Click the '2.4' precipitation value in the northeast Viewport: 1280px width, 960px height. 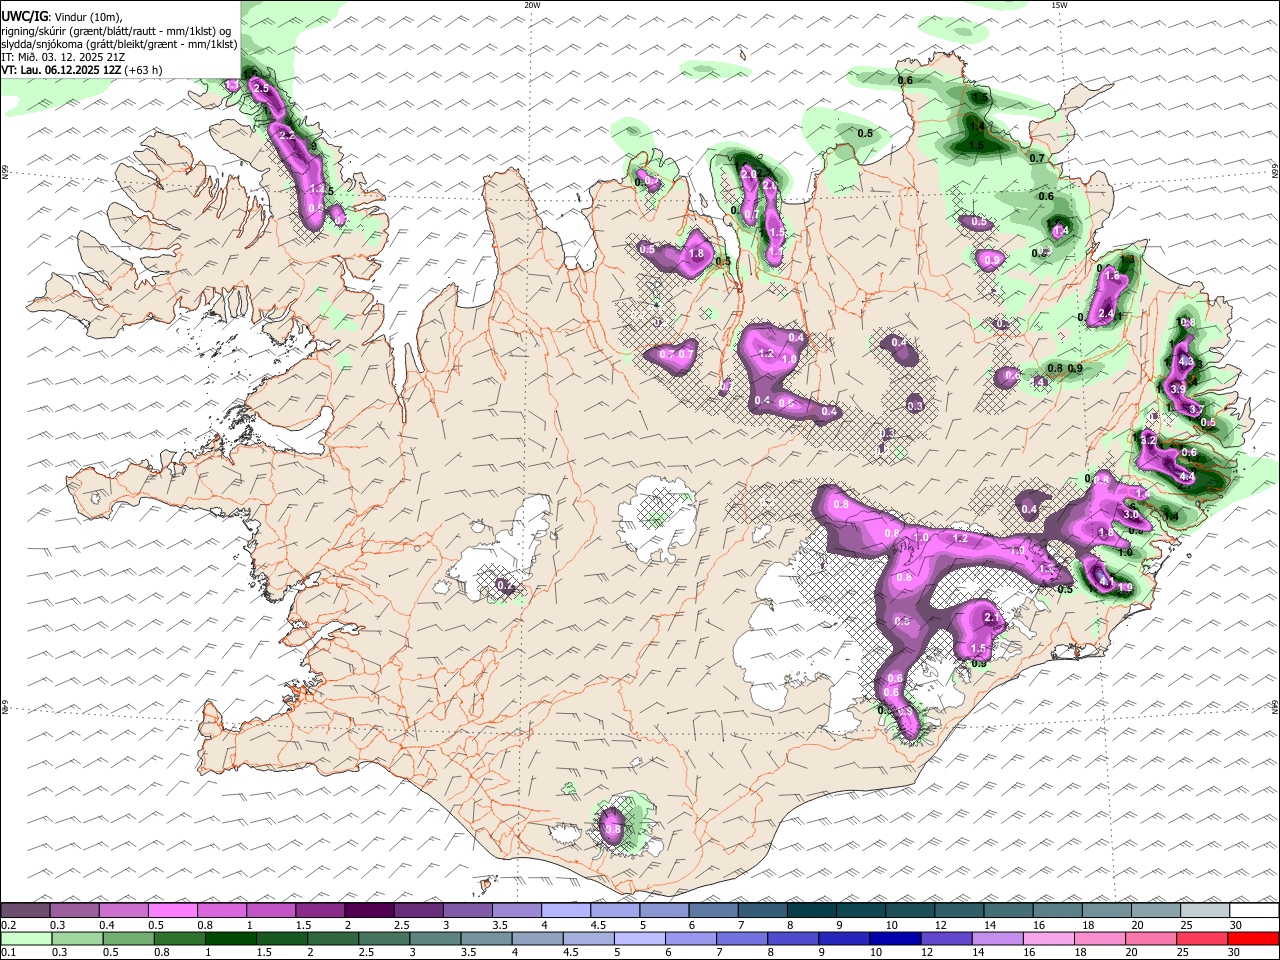[1106, 314]
